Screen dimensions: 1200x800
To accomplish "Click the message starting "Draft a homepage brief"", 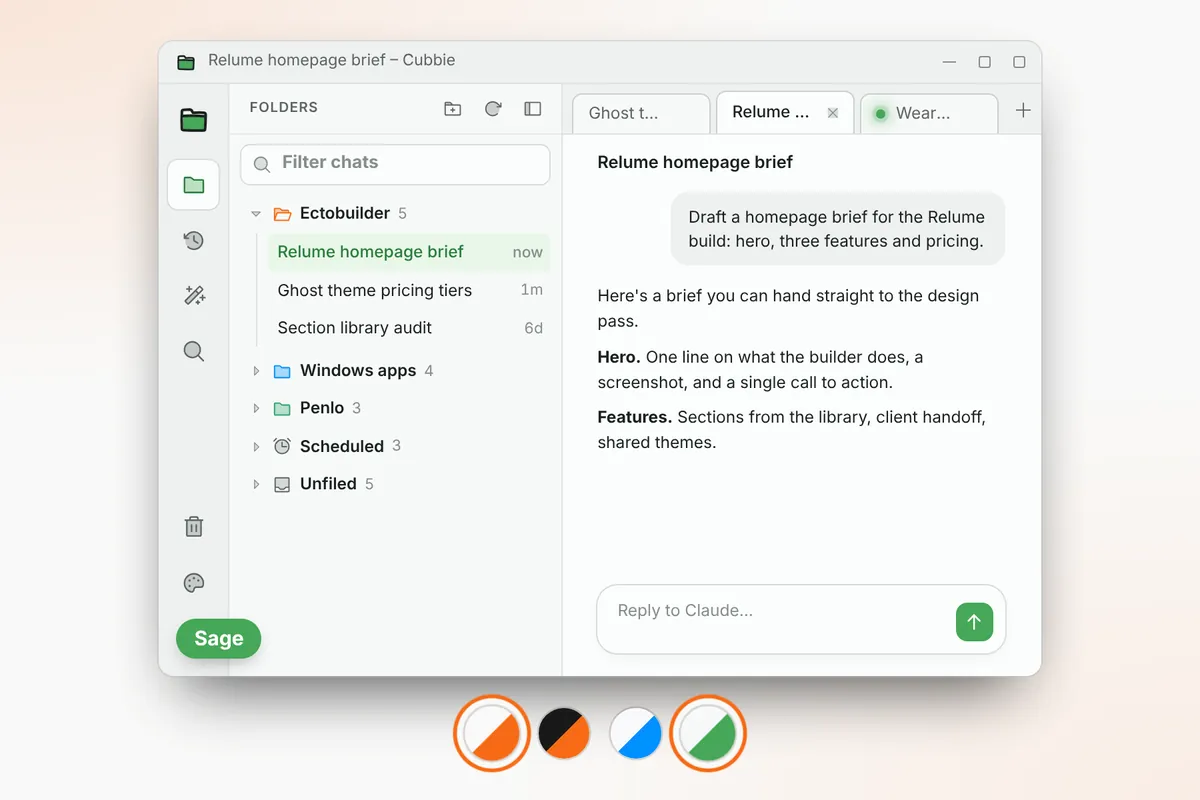I will pyautogui.click(x=837, y=229).
